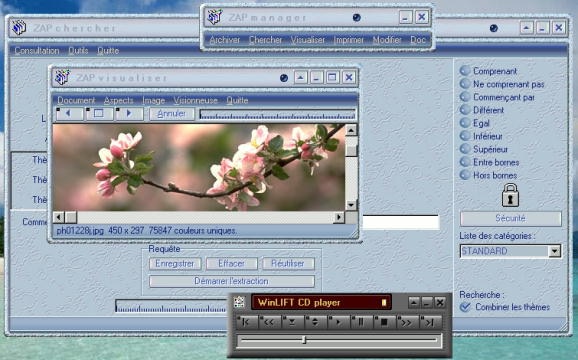Click next image arrow in ZAP visualiser toolbar
578x360 pixels.
coord(129,113)
